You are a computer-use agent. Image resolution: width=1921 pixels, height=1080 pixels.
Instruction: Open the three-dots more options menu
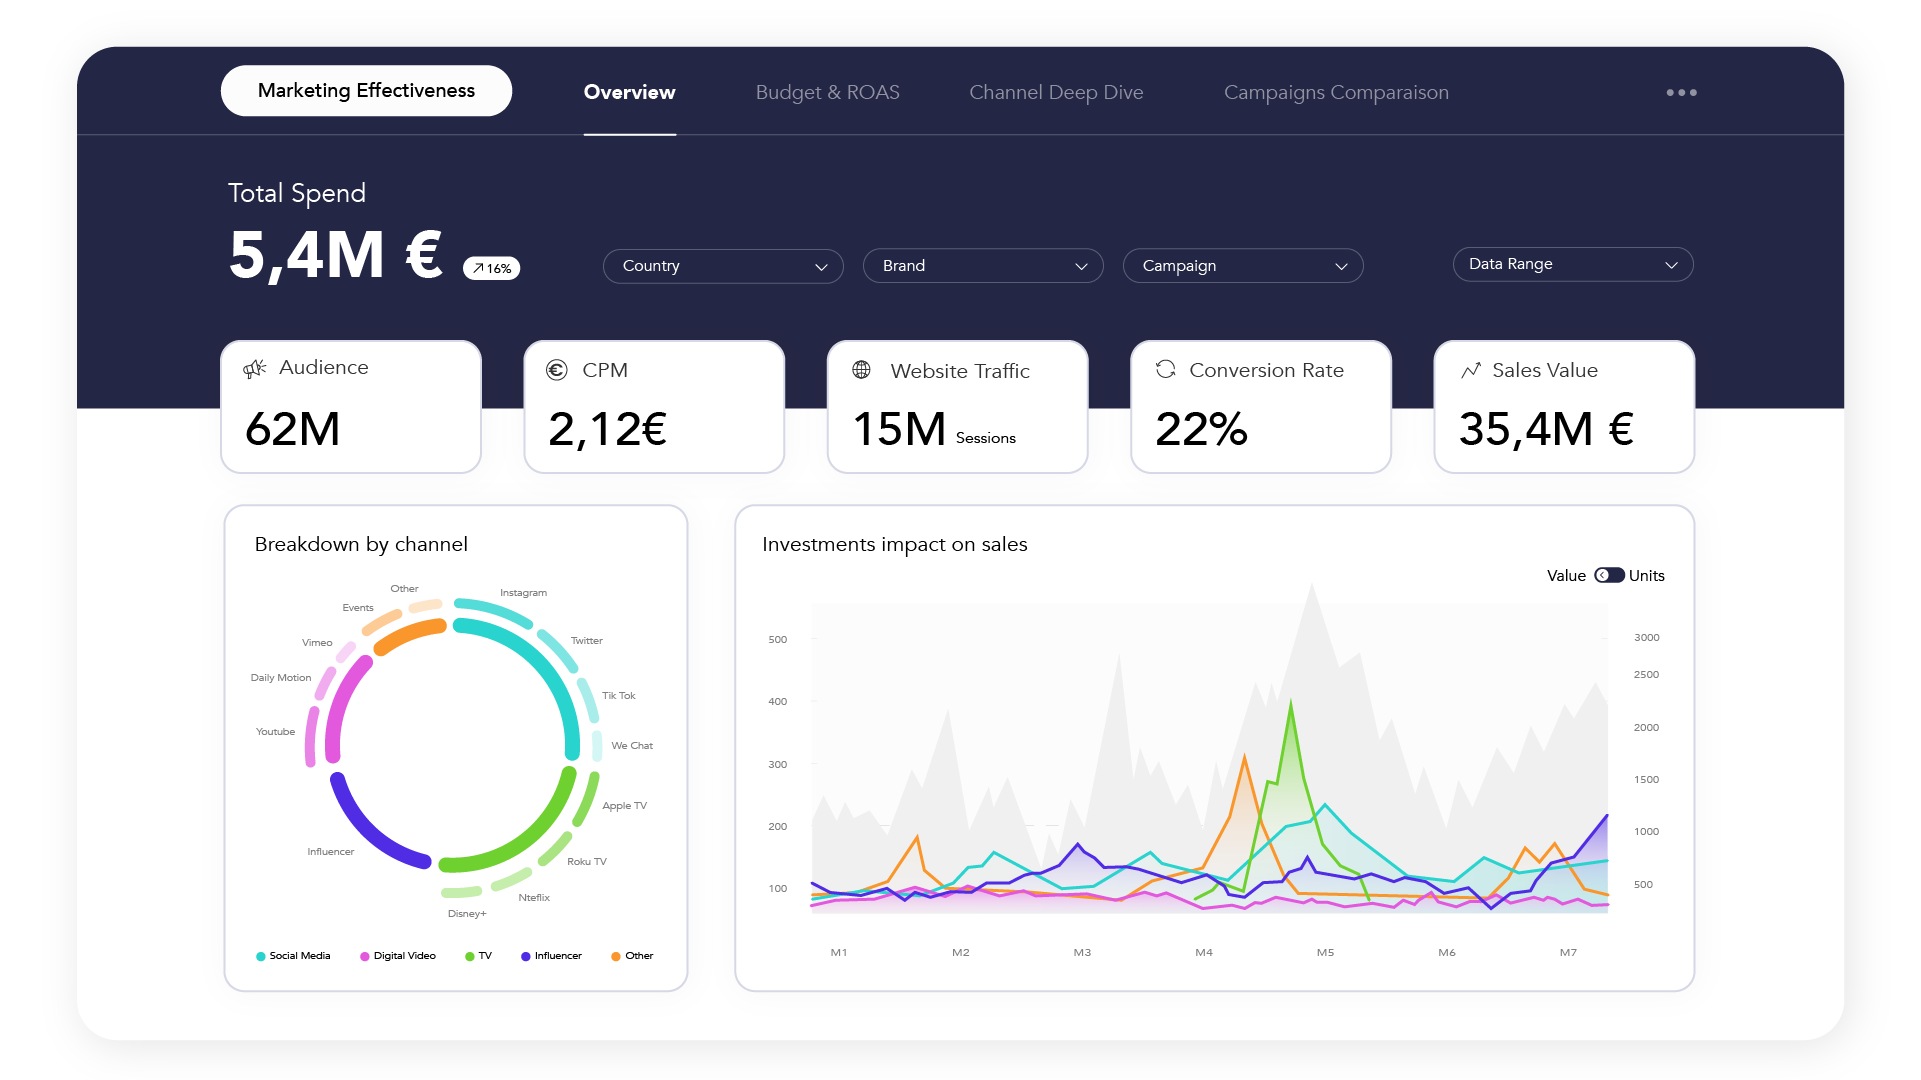point(1681,92)
